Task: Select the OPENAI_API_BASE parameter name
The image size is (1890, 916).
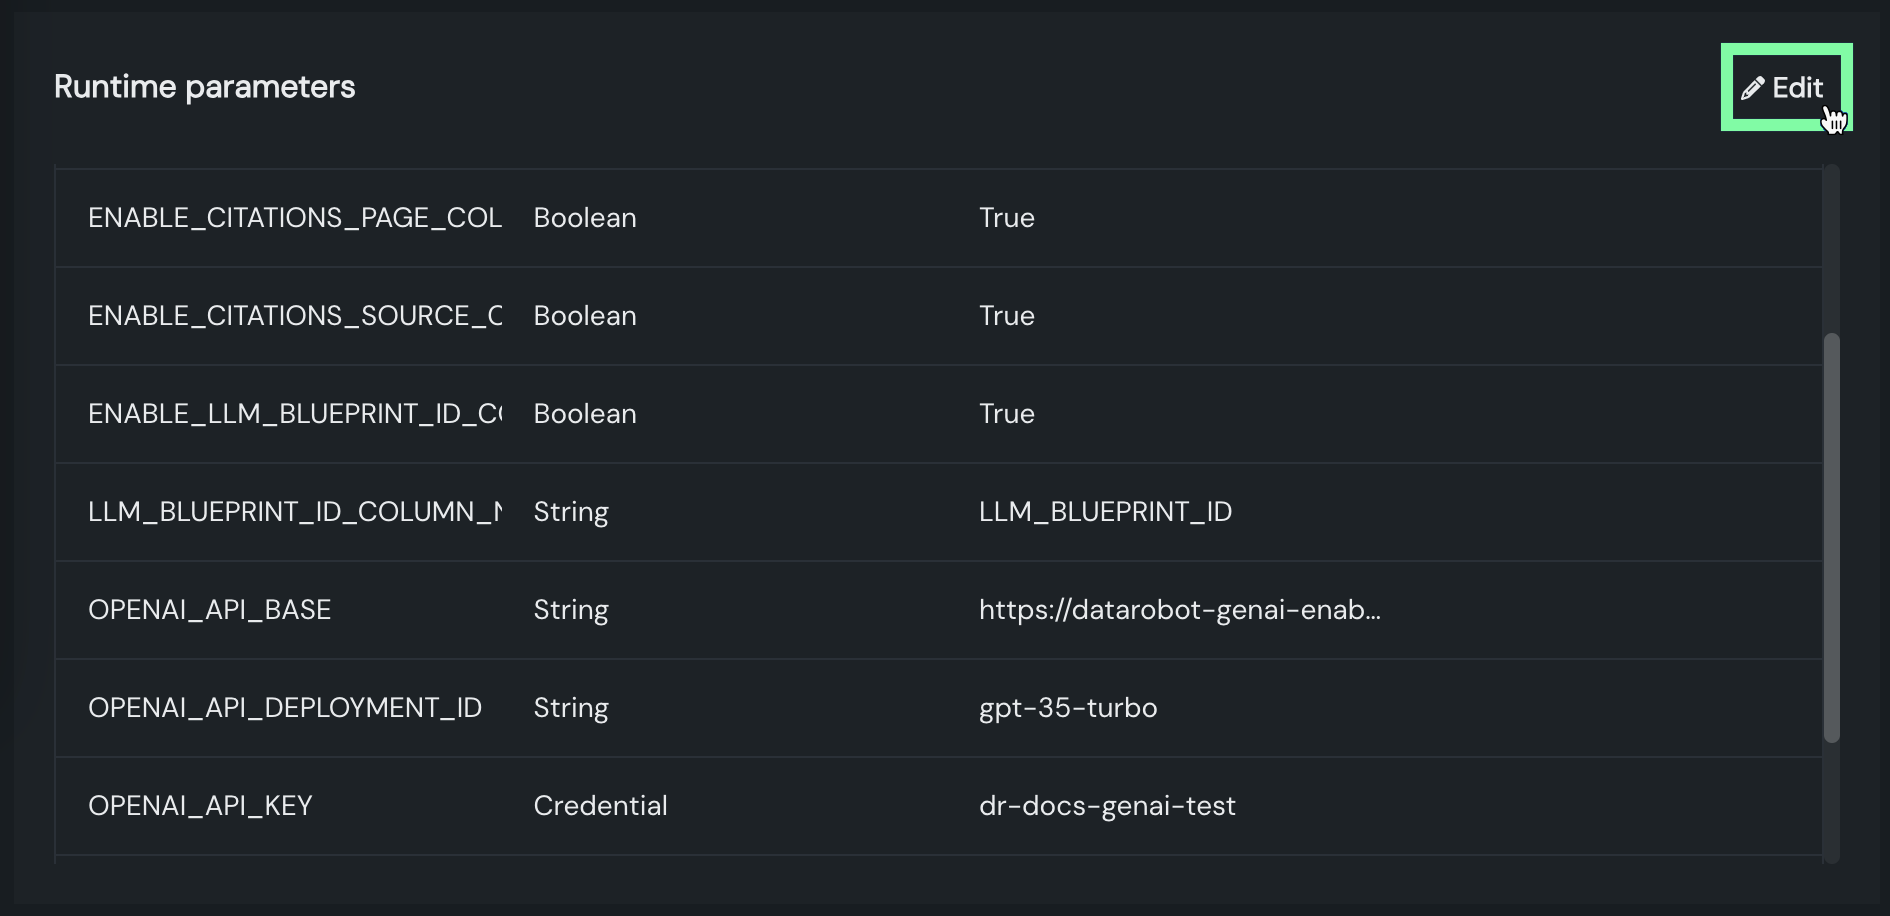Action: 209,610
